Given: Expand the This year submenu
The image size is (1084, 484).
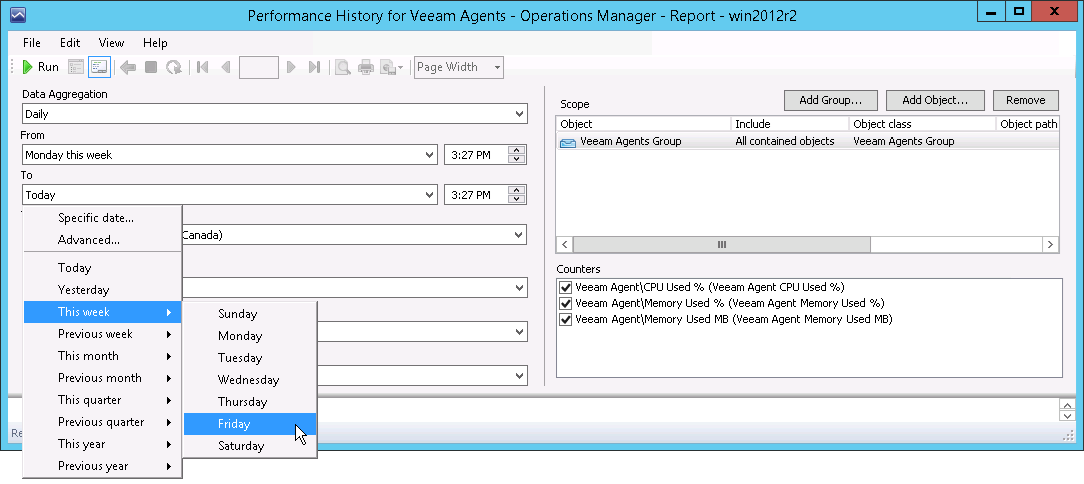Looking at the screenshot, I should click(102, 445).
